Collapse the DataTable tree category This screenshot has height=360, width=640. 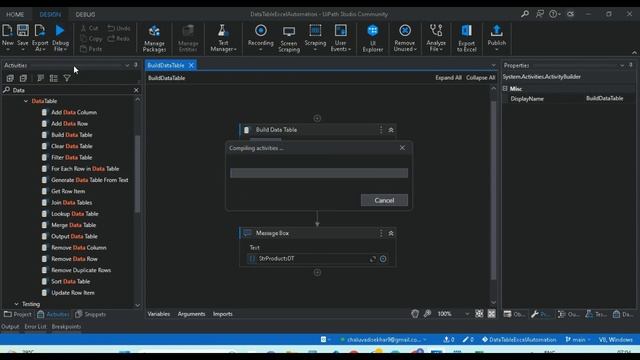pyautogui.click(x=26, y=101)
